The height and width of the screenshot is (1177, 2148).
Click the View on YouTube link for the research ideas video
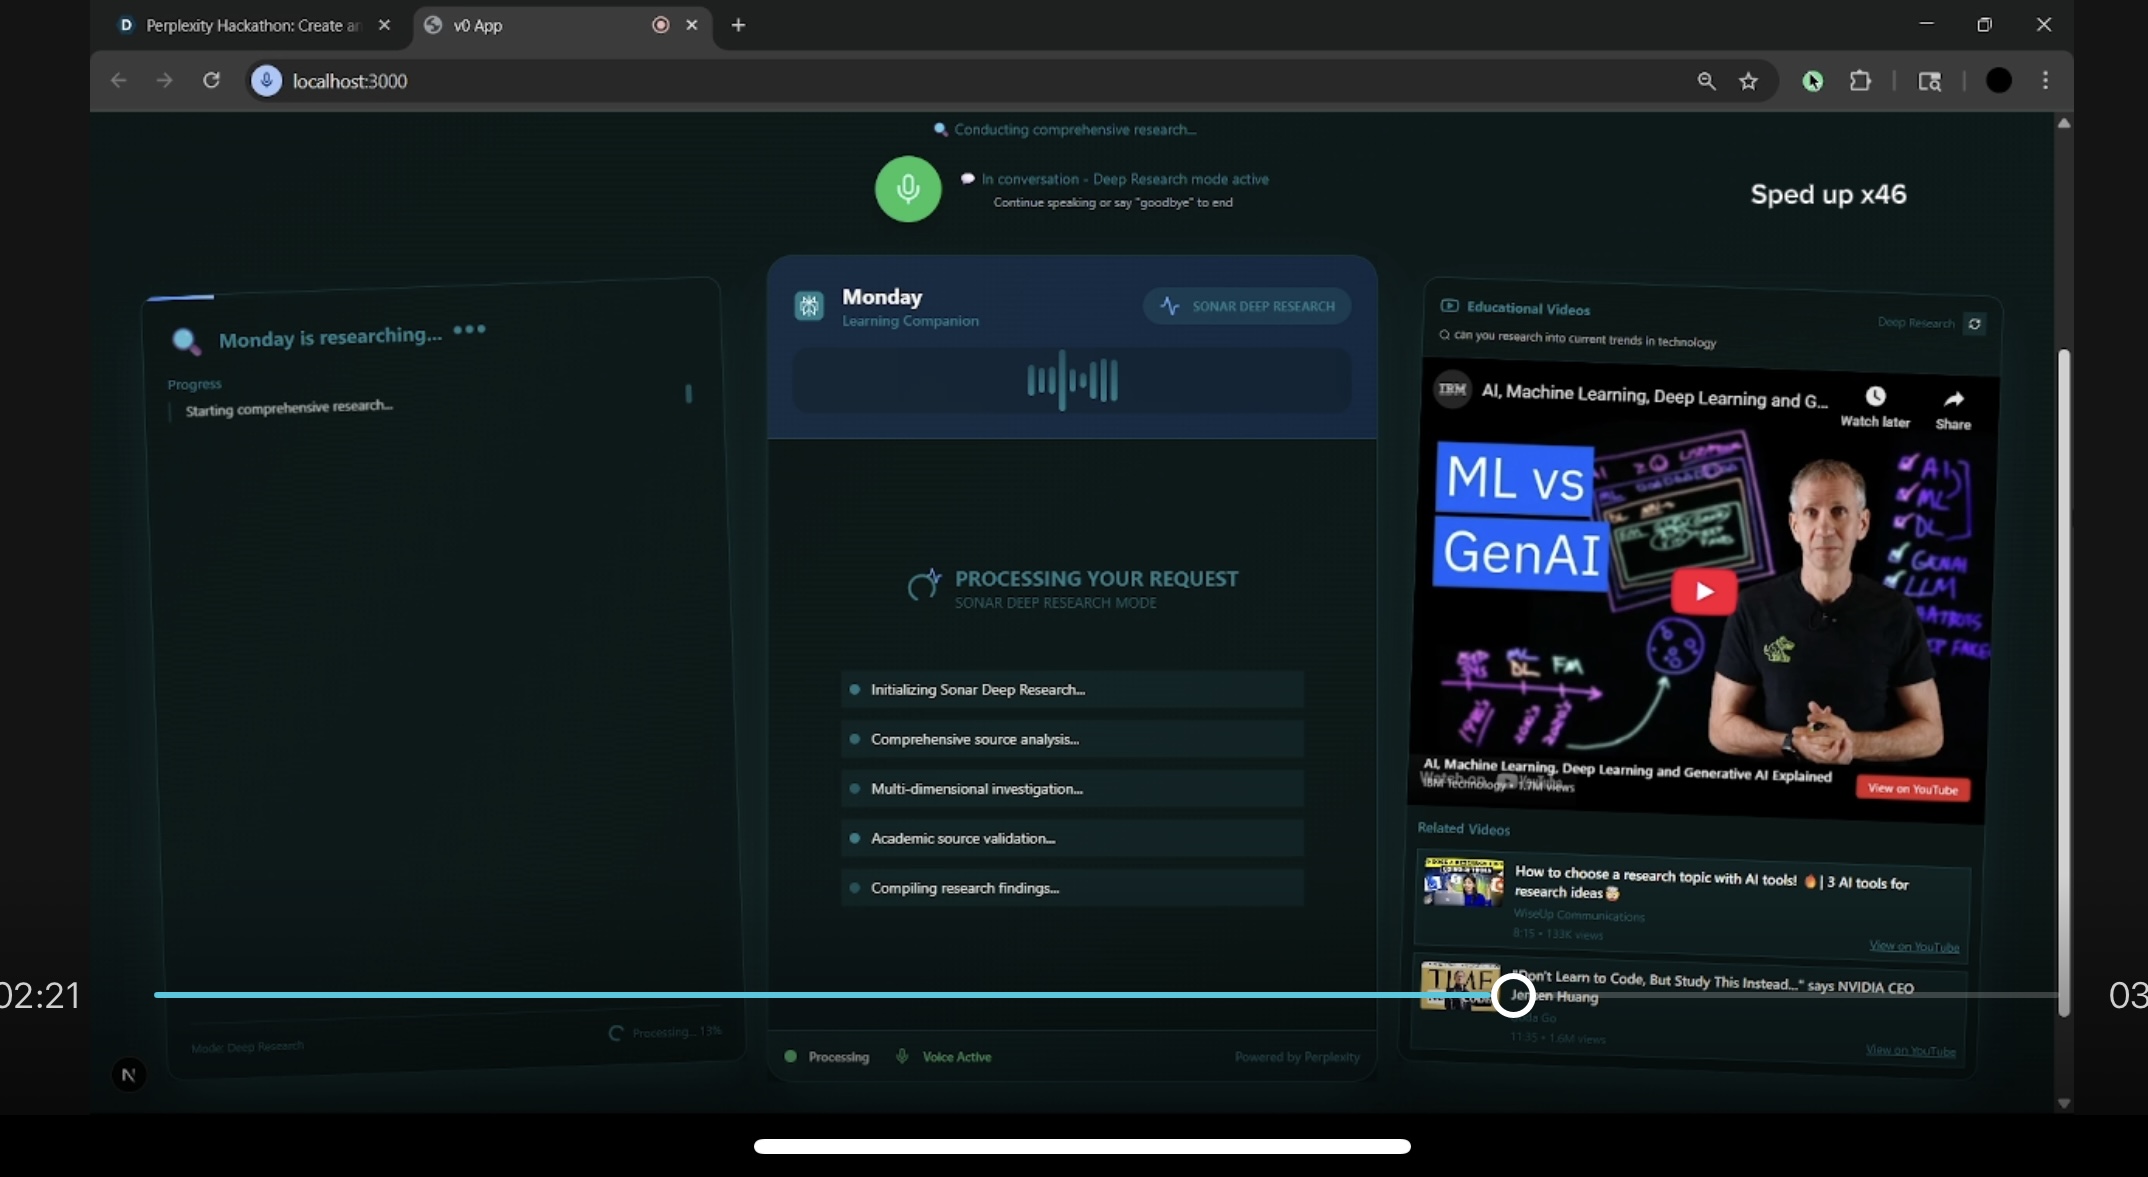(1913, 946)
